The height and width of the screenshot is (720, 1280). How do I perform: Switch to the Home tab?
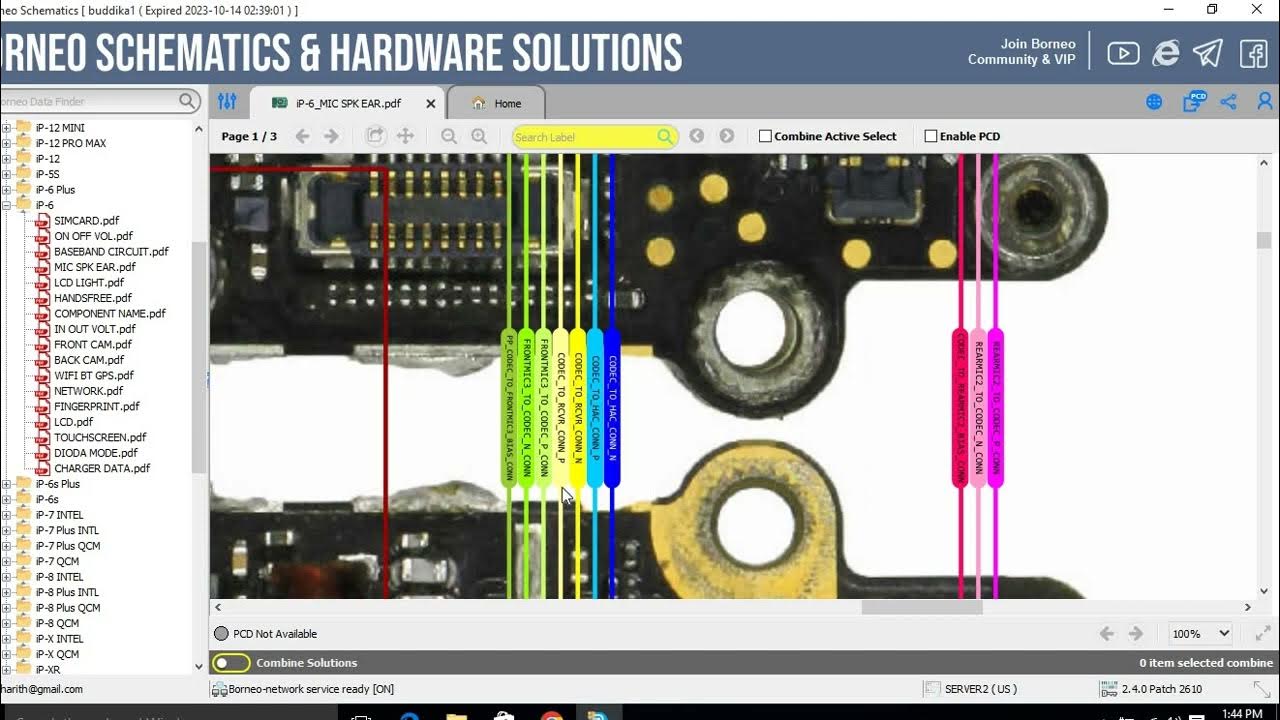click(497, 103)
